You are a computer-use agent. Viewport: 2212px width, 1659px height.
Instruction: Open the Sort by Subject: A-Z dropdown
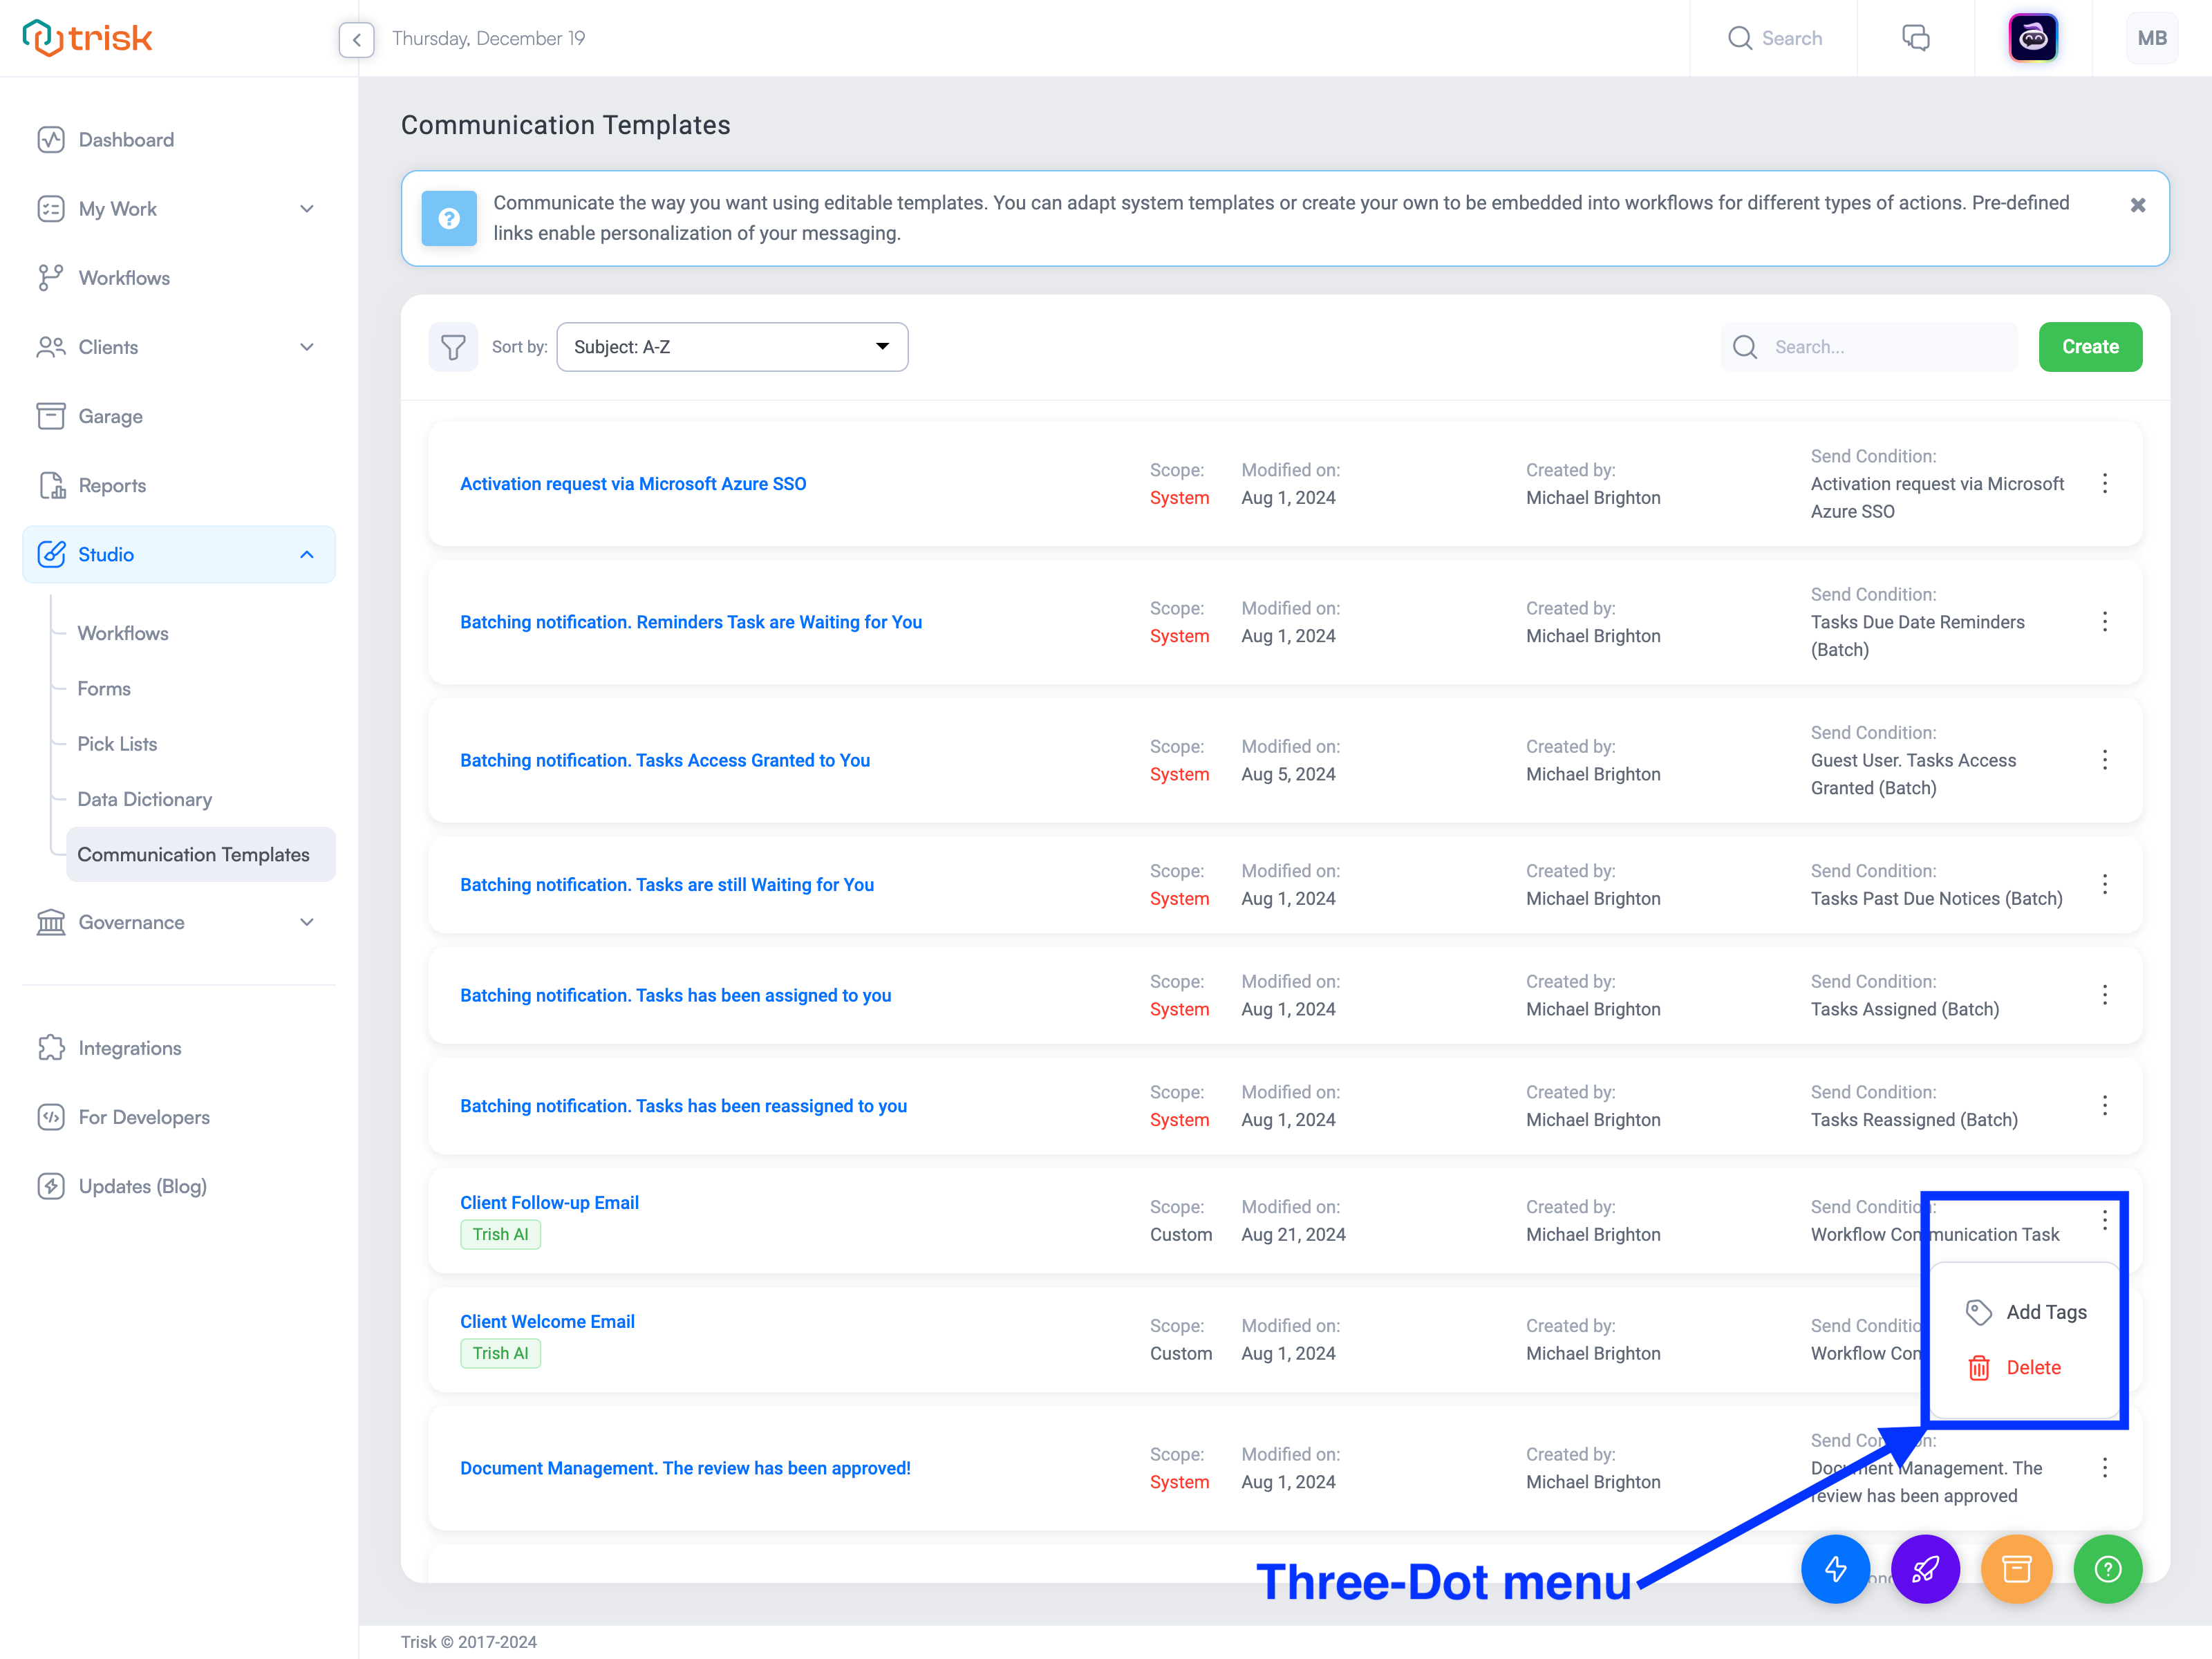pyautogui.click(x=732, y=347)
